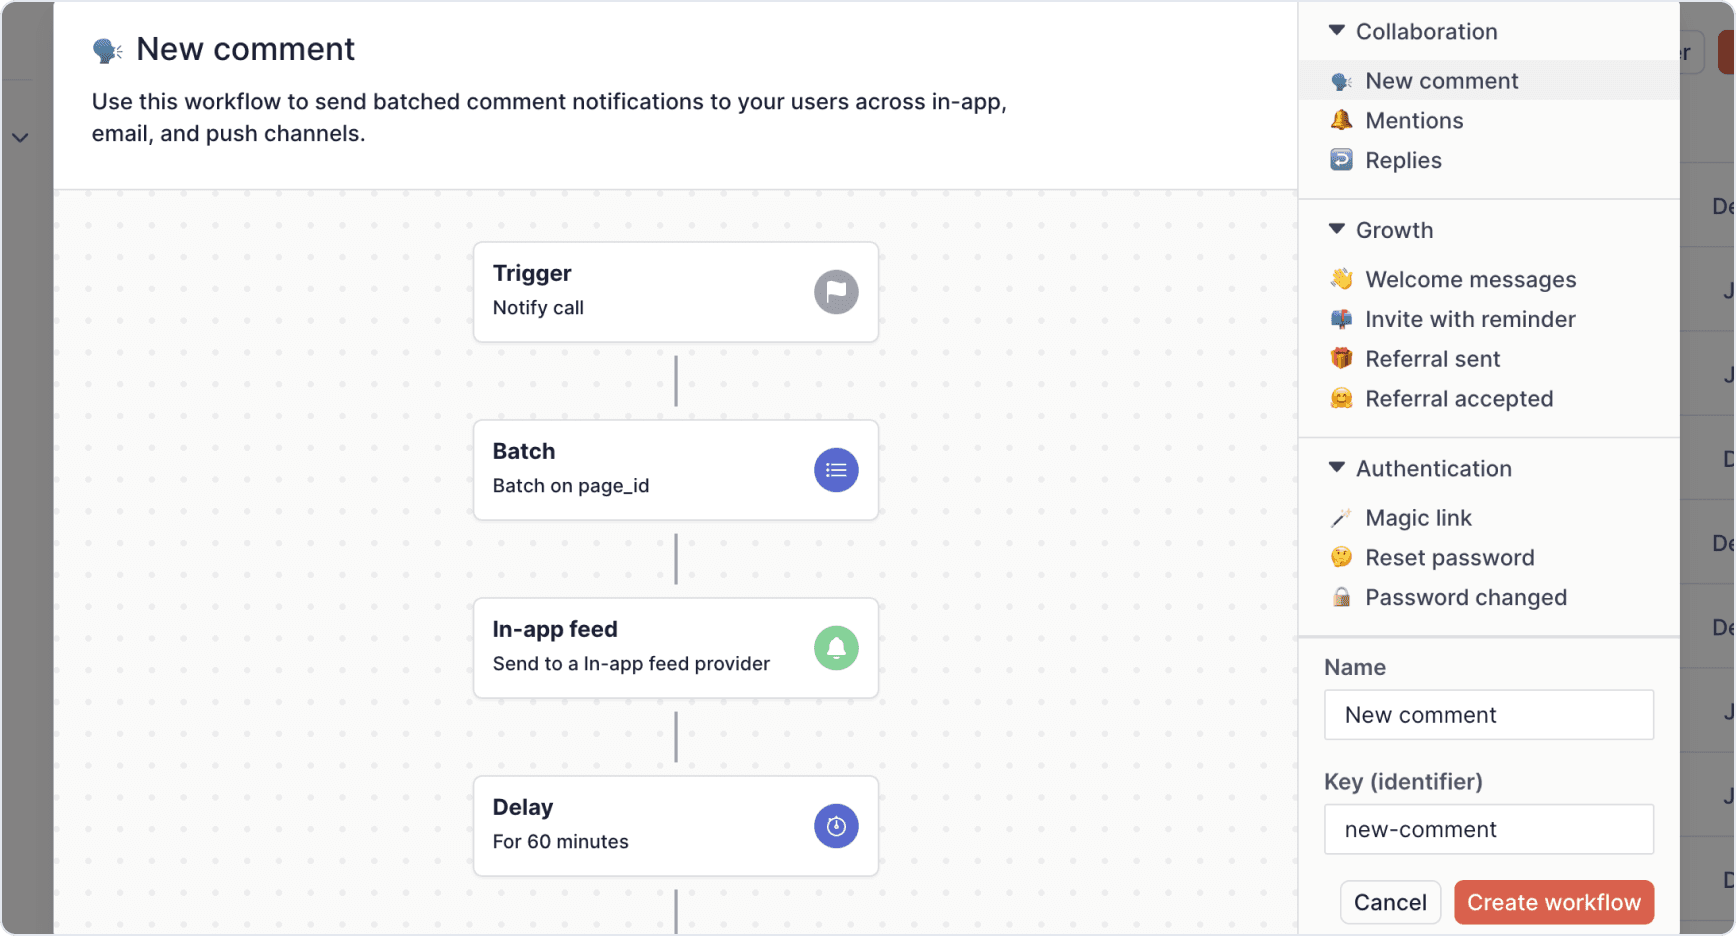1736x936 pixels.
Task: Click the Batch step list icon
Action: pyautogui.click(x=836, y=470)
